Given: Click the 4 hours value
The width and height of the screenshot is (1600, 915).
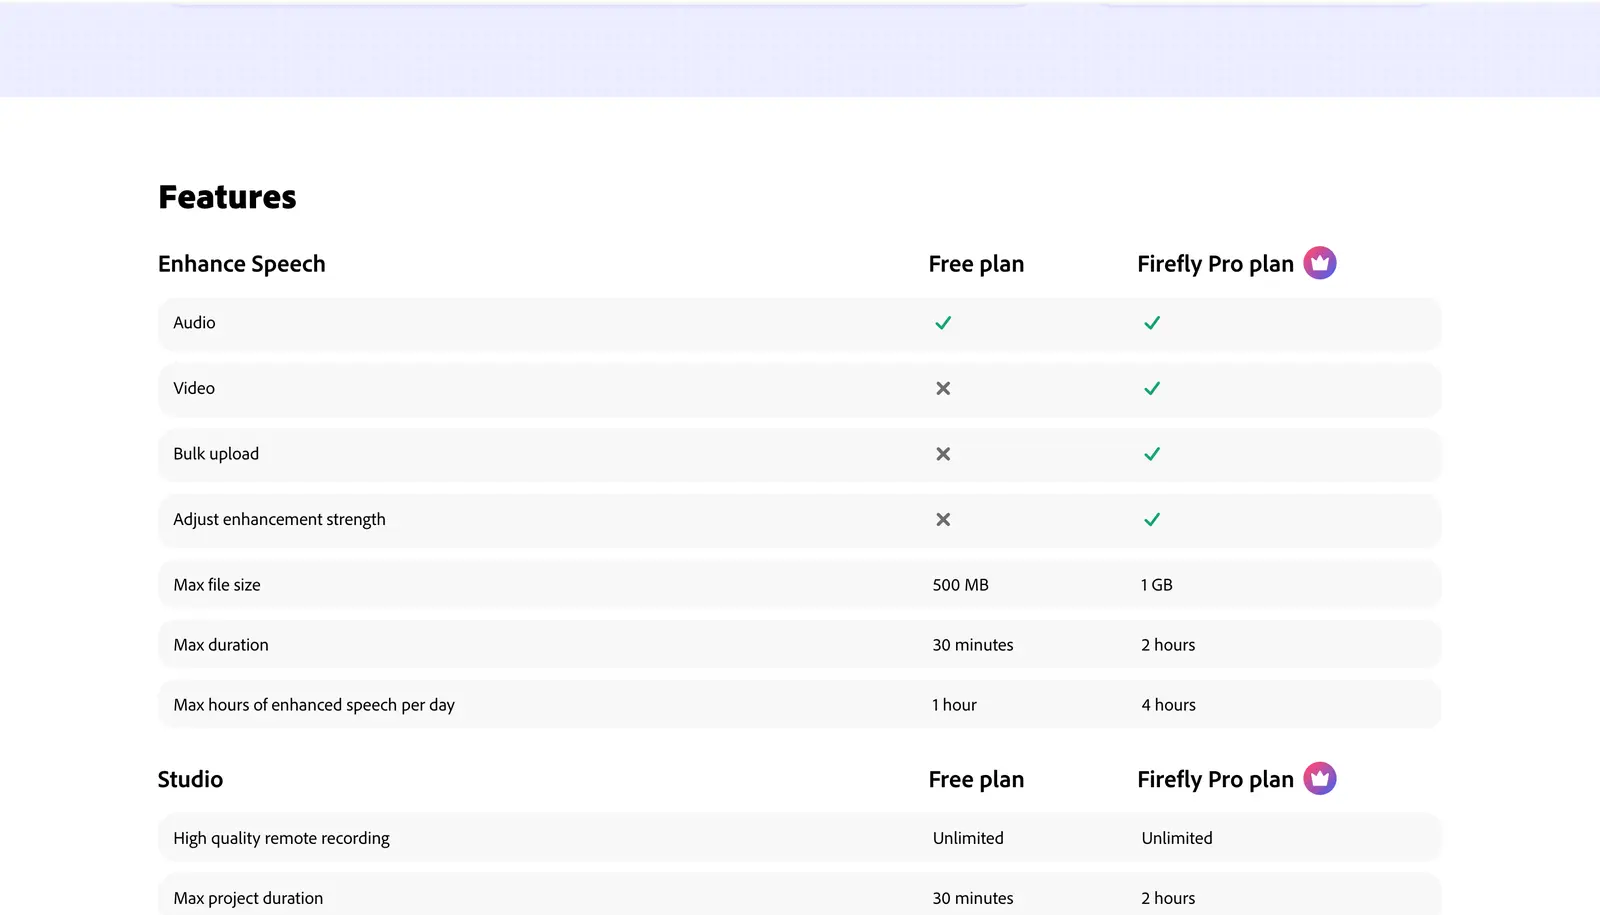Looking at the screenshot, I should pos(1168,705).
